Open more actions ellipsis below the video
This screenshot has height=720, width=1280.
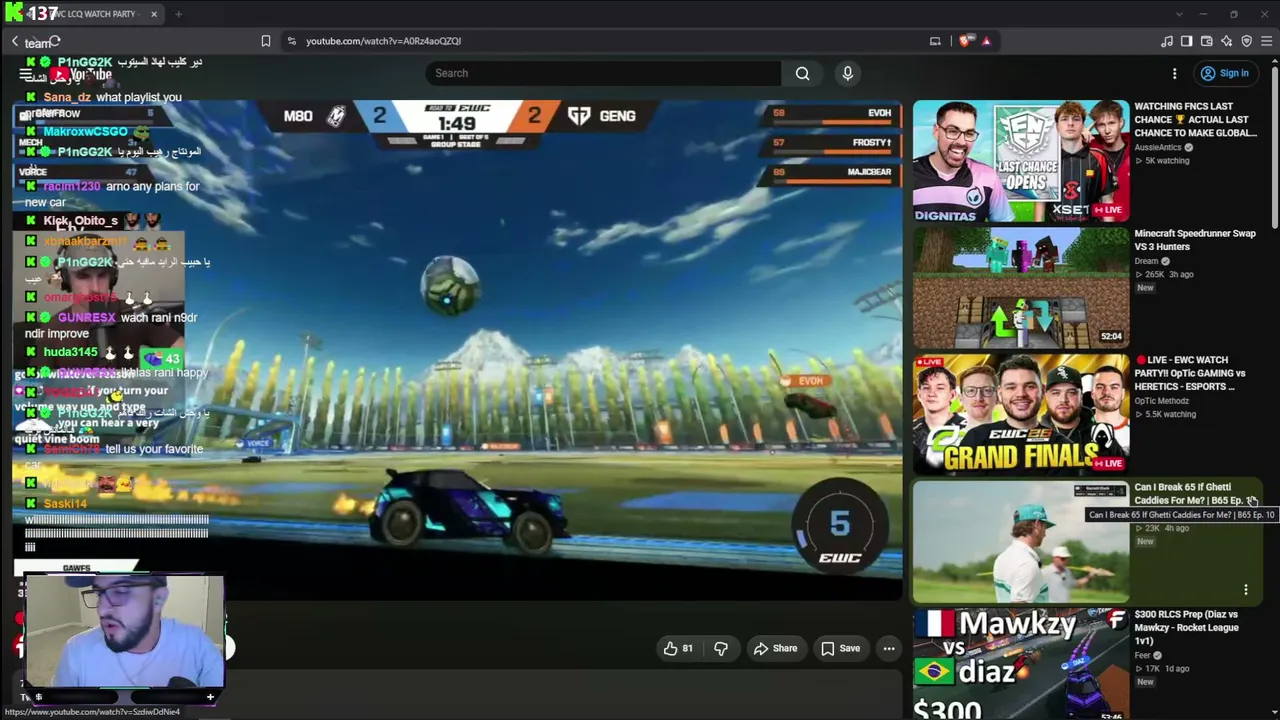888,648
